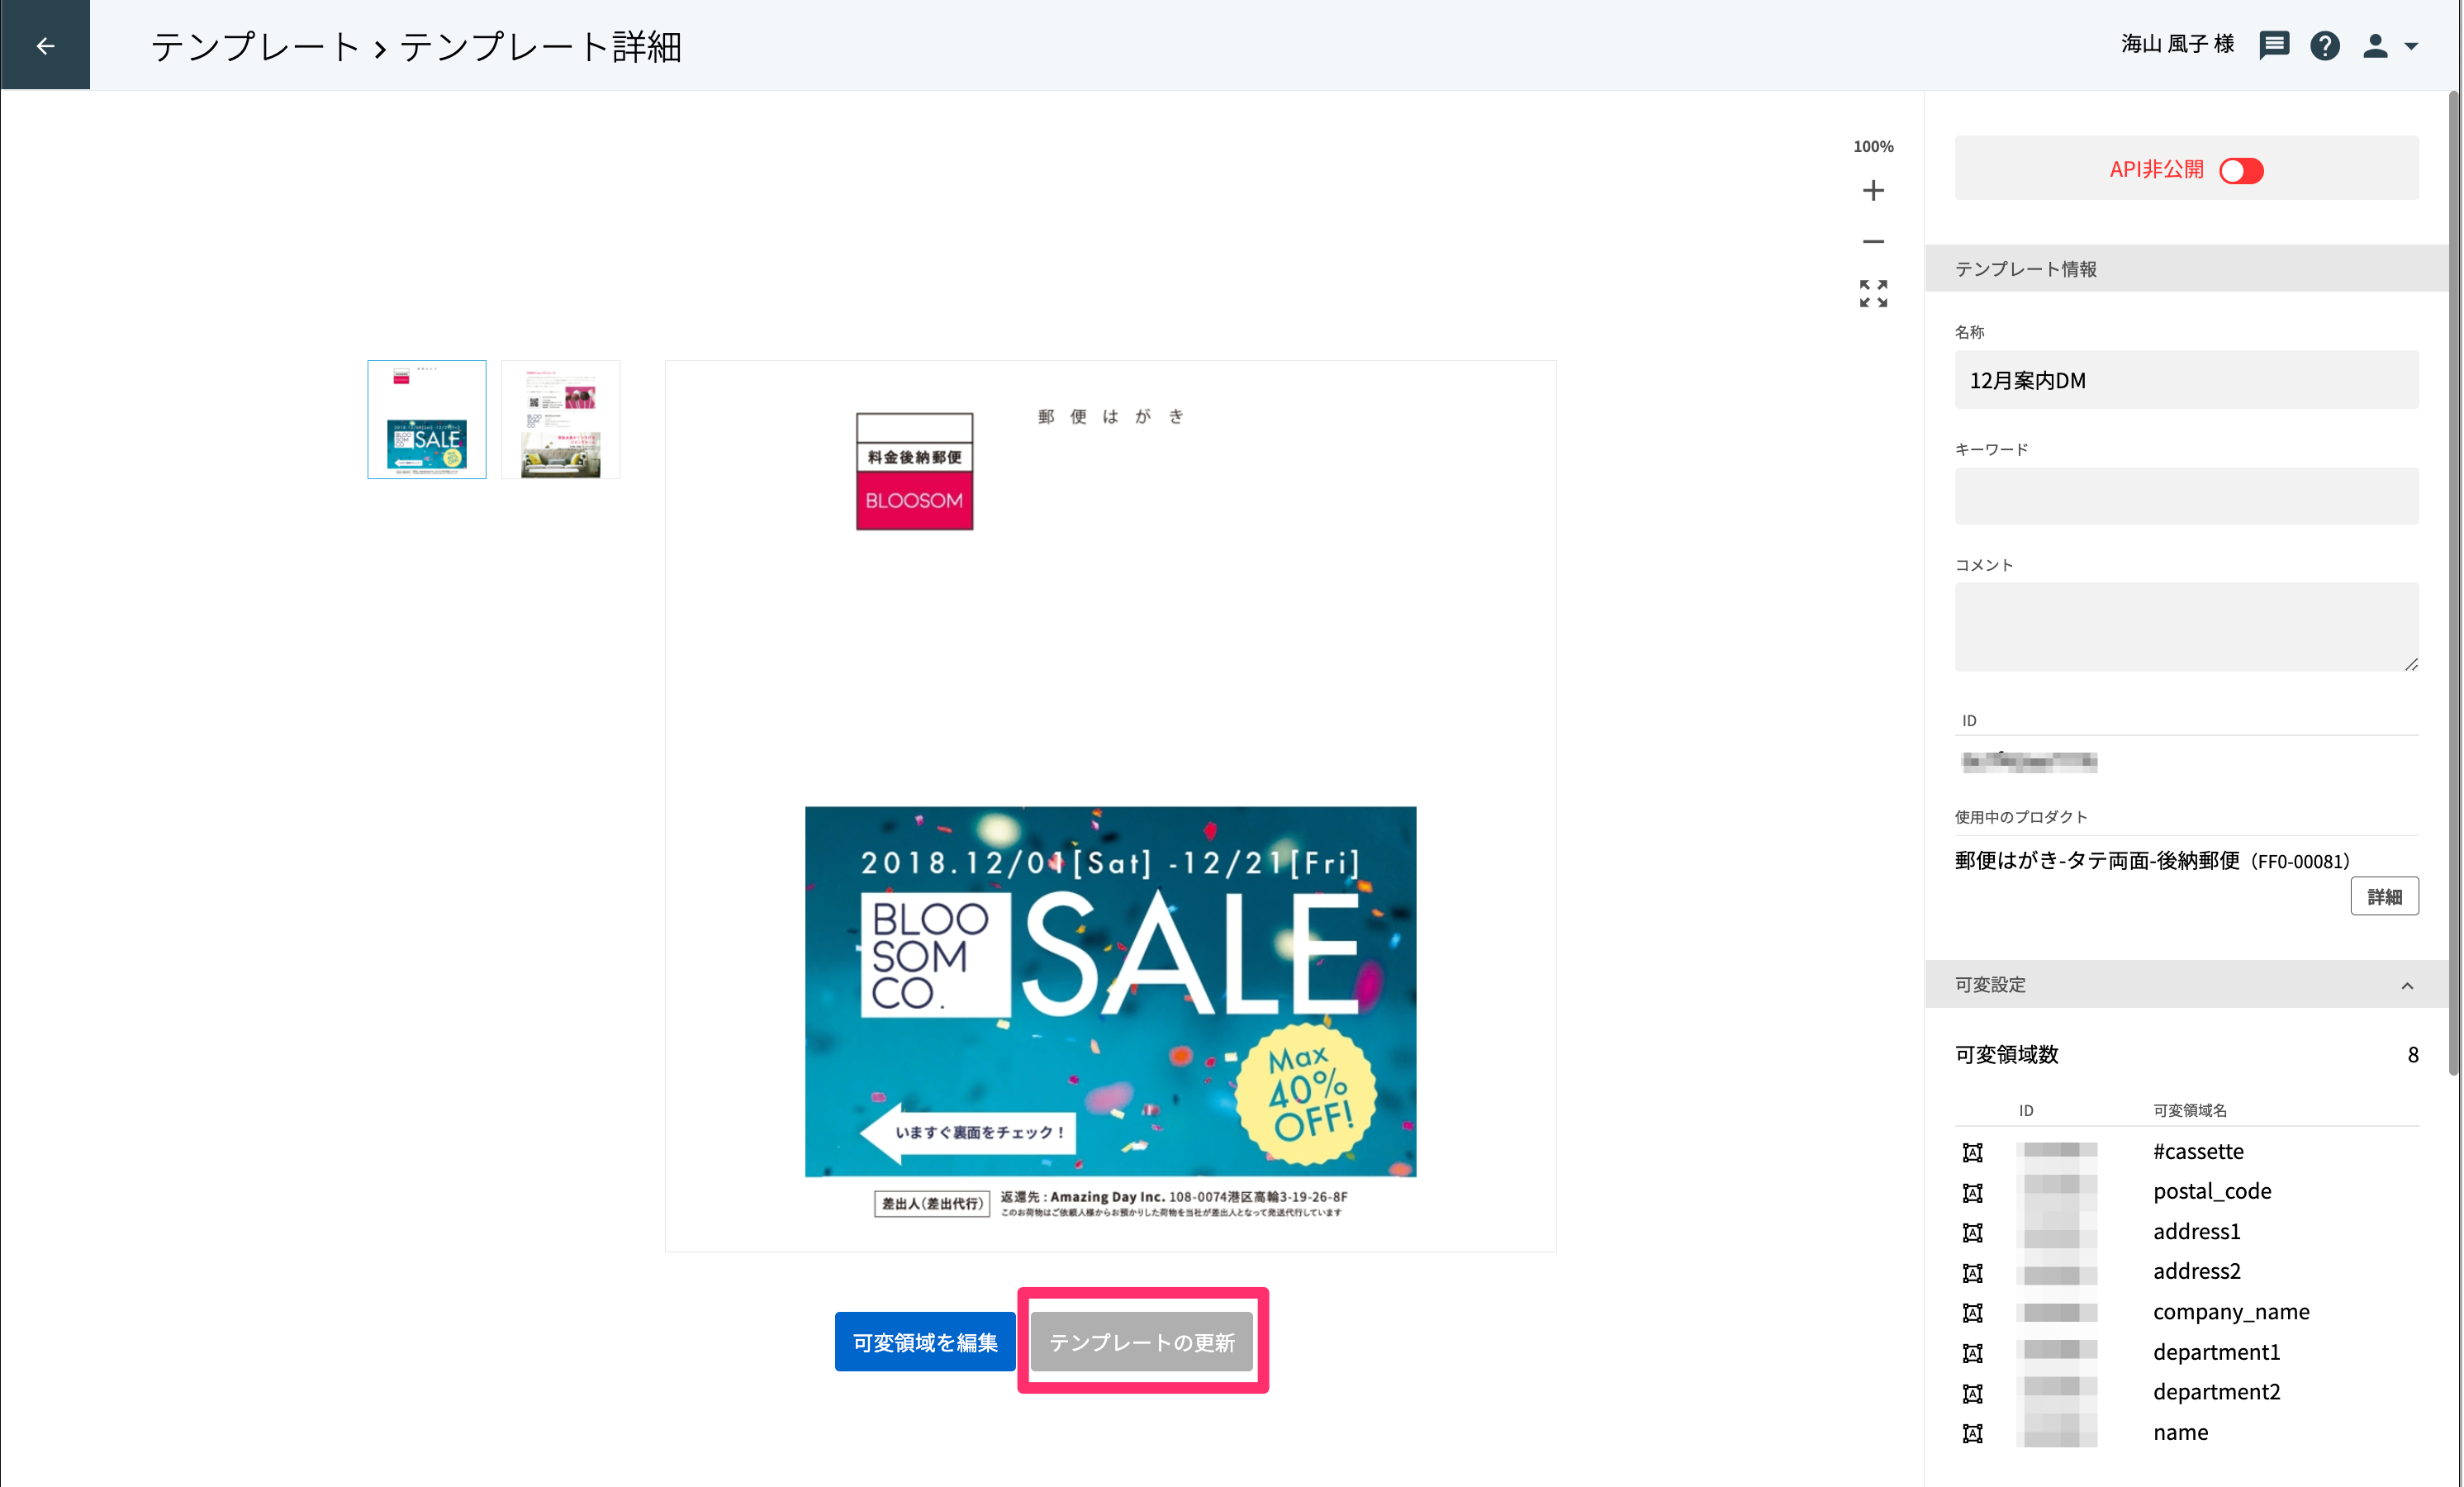Click the キーワード input field
2464x1487 pixels.
pyautogui.click(x=2186, y=496)
